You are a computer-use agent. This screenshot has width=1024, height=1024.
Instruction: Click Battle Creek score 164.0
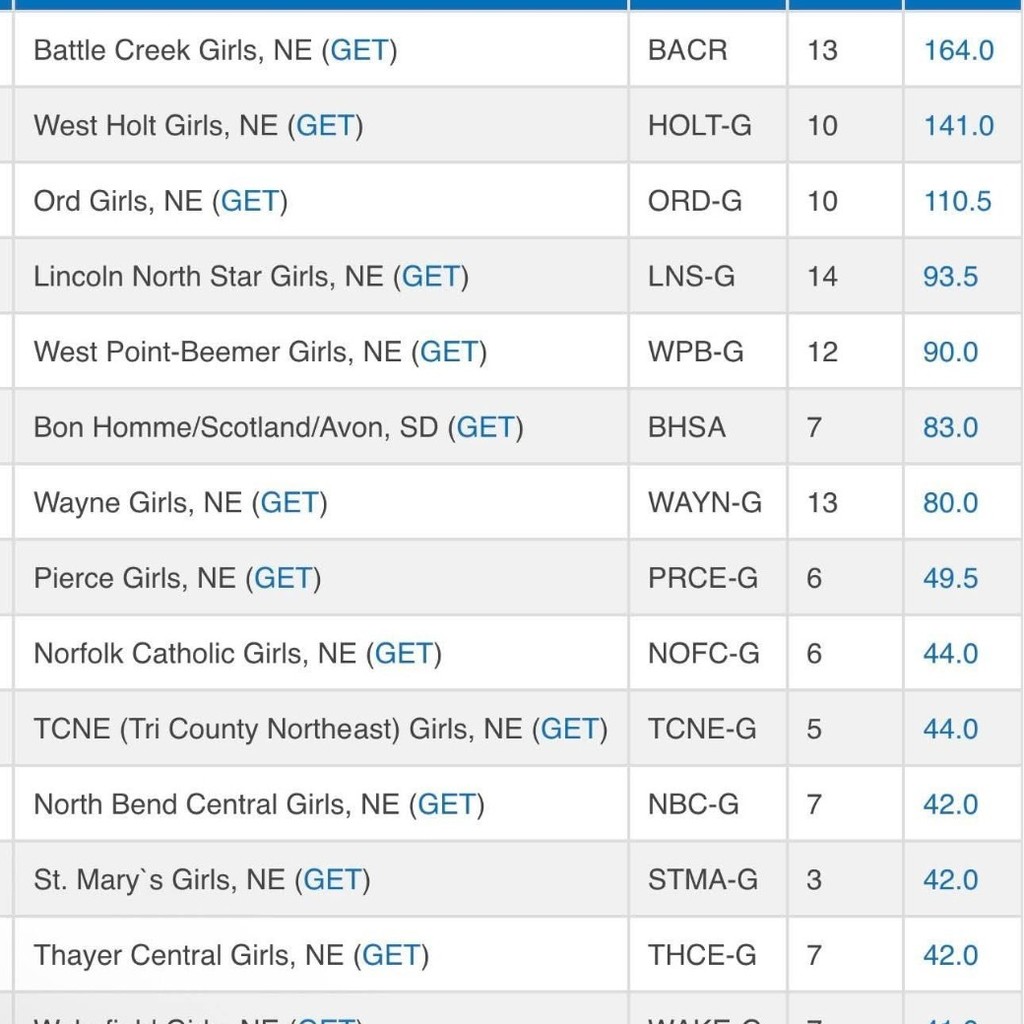point(958,50)
